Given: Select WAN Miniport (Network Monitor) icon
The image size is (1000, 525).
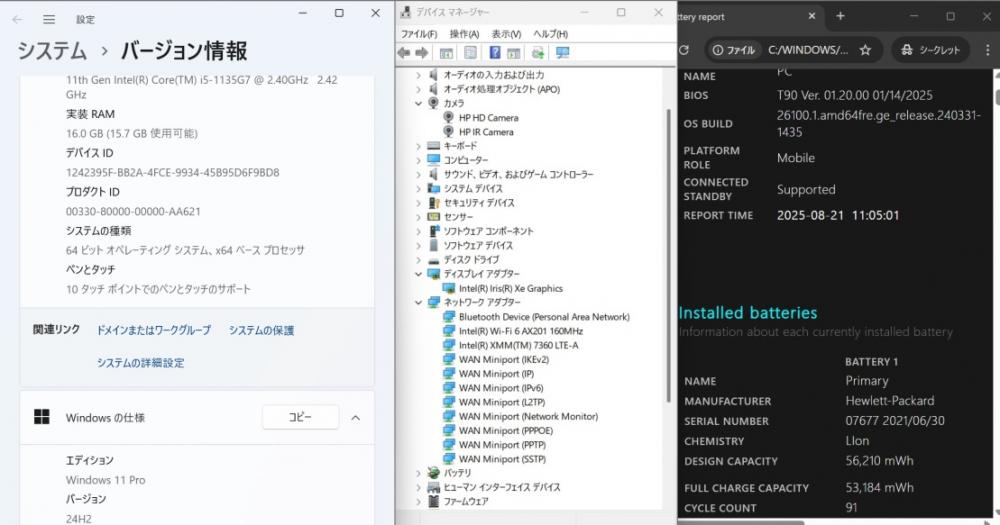Looking at the screenshot, I should [448, 416].
